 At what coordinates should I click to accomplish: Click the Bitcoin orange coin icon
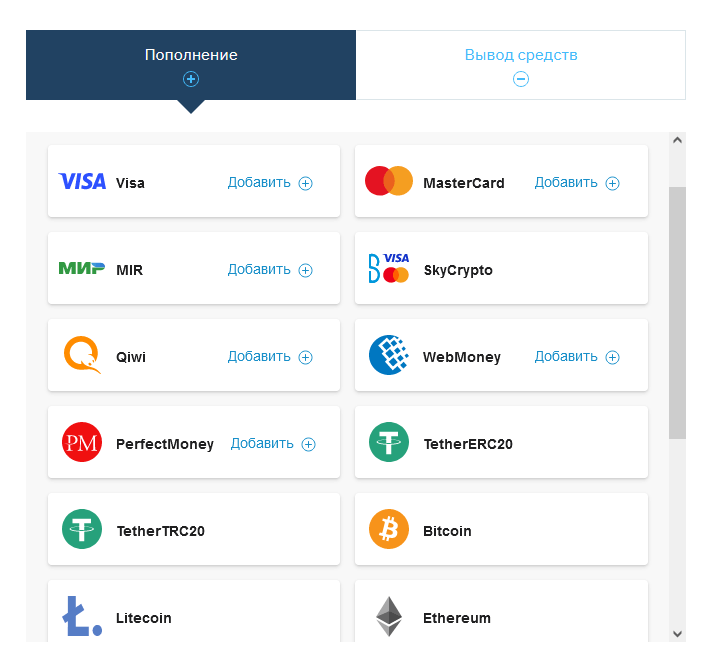pyautogui.click(x=389, y=530)
